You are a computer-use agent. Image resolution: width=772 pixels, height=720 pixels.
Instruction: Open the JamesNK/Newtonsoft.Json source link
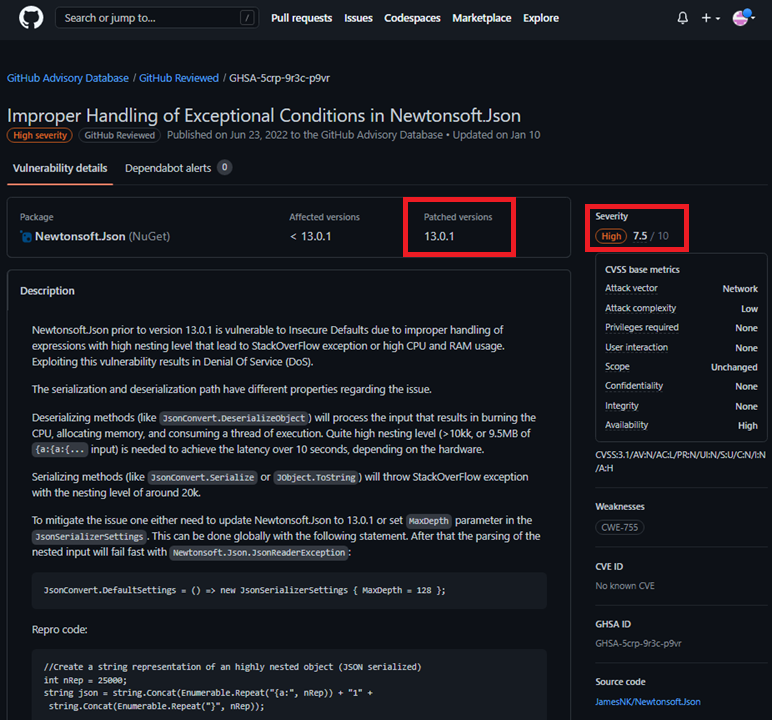click(x=648, y=702)
